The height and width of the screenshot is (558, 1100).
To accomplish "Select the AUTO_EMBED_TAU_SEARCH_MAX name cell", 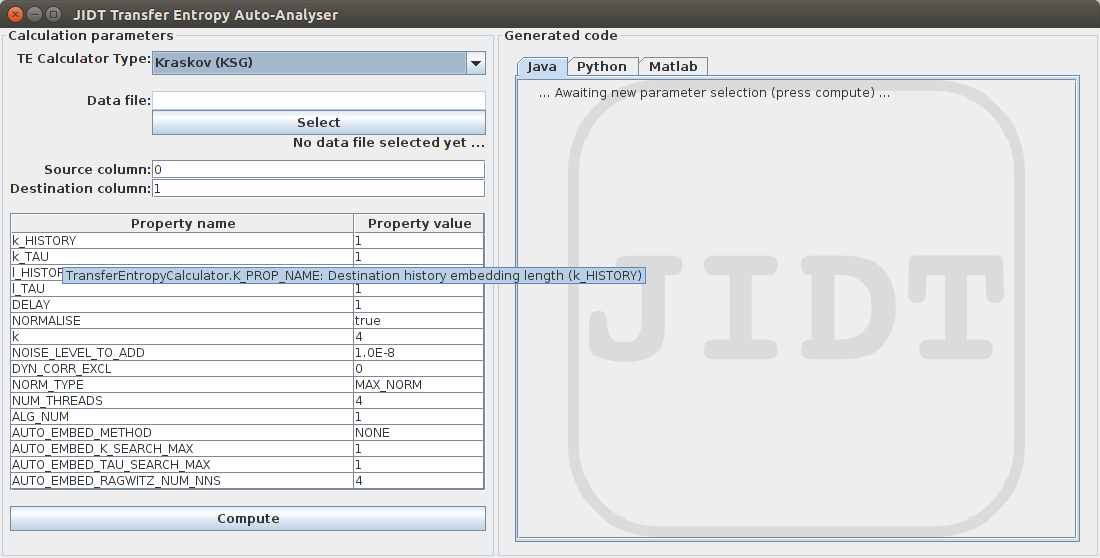I will click(182, 465).
